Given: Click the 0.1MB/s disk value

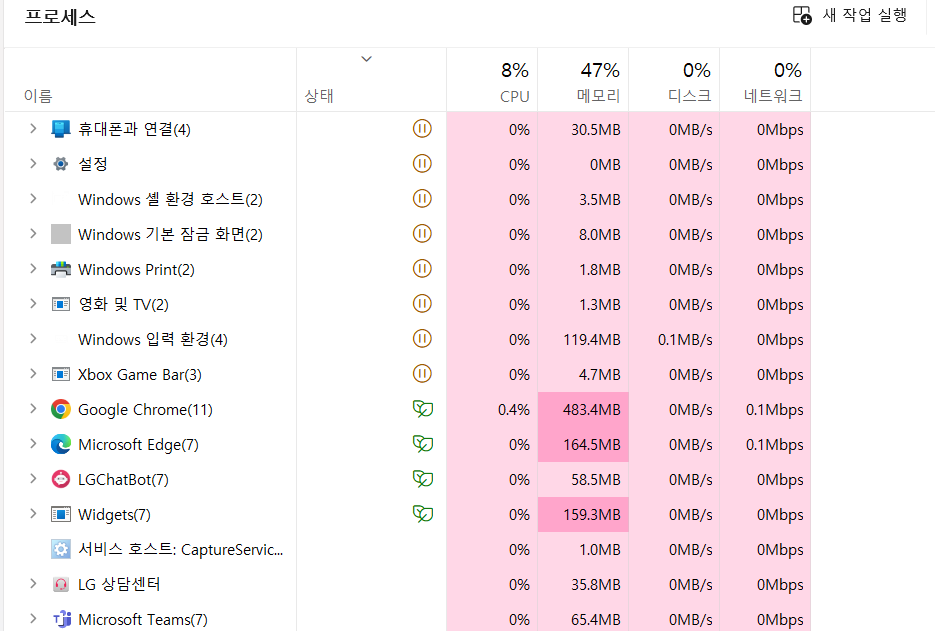Looking at the screenshot, I should [x=685, y=339].
